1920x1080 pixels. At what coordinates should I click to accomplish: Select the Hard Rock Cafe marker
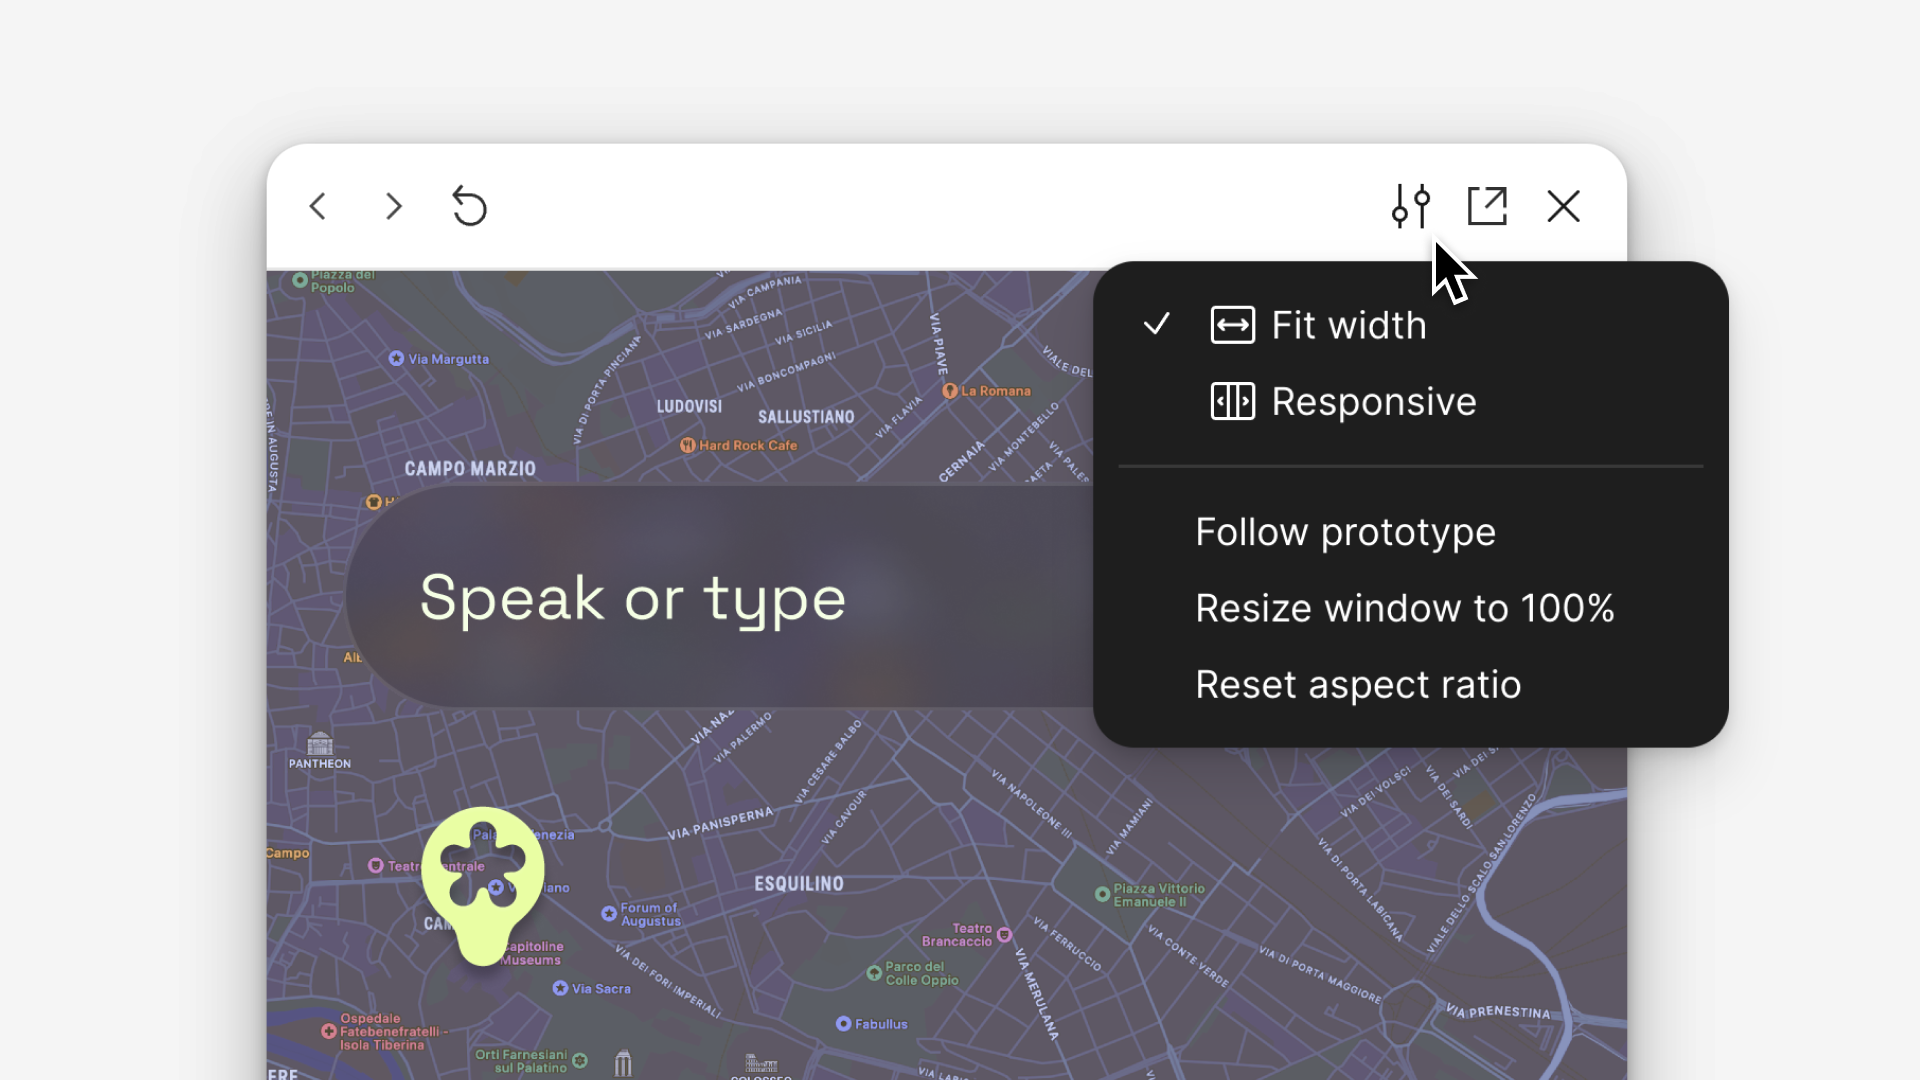tap(688, 446)
